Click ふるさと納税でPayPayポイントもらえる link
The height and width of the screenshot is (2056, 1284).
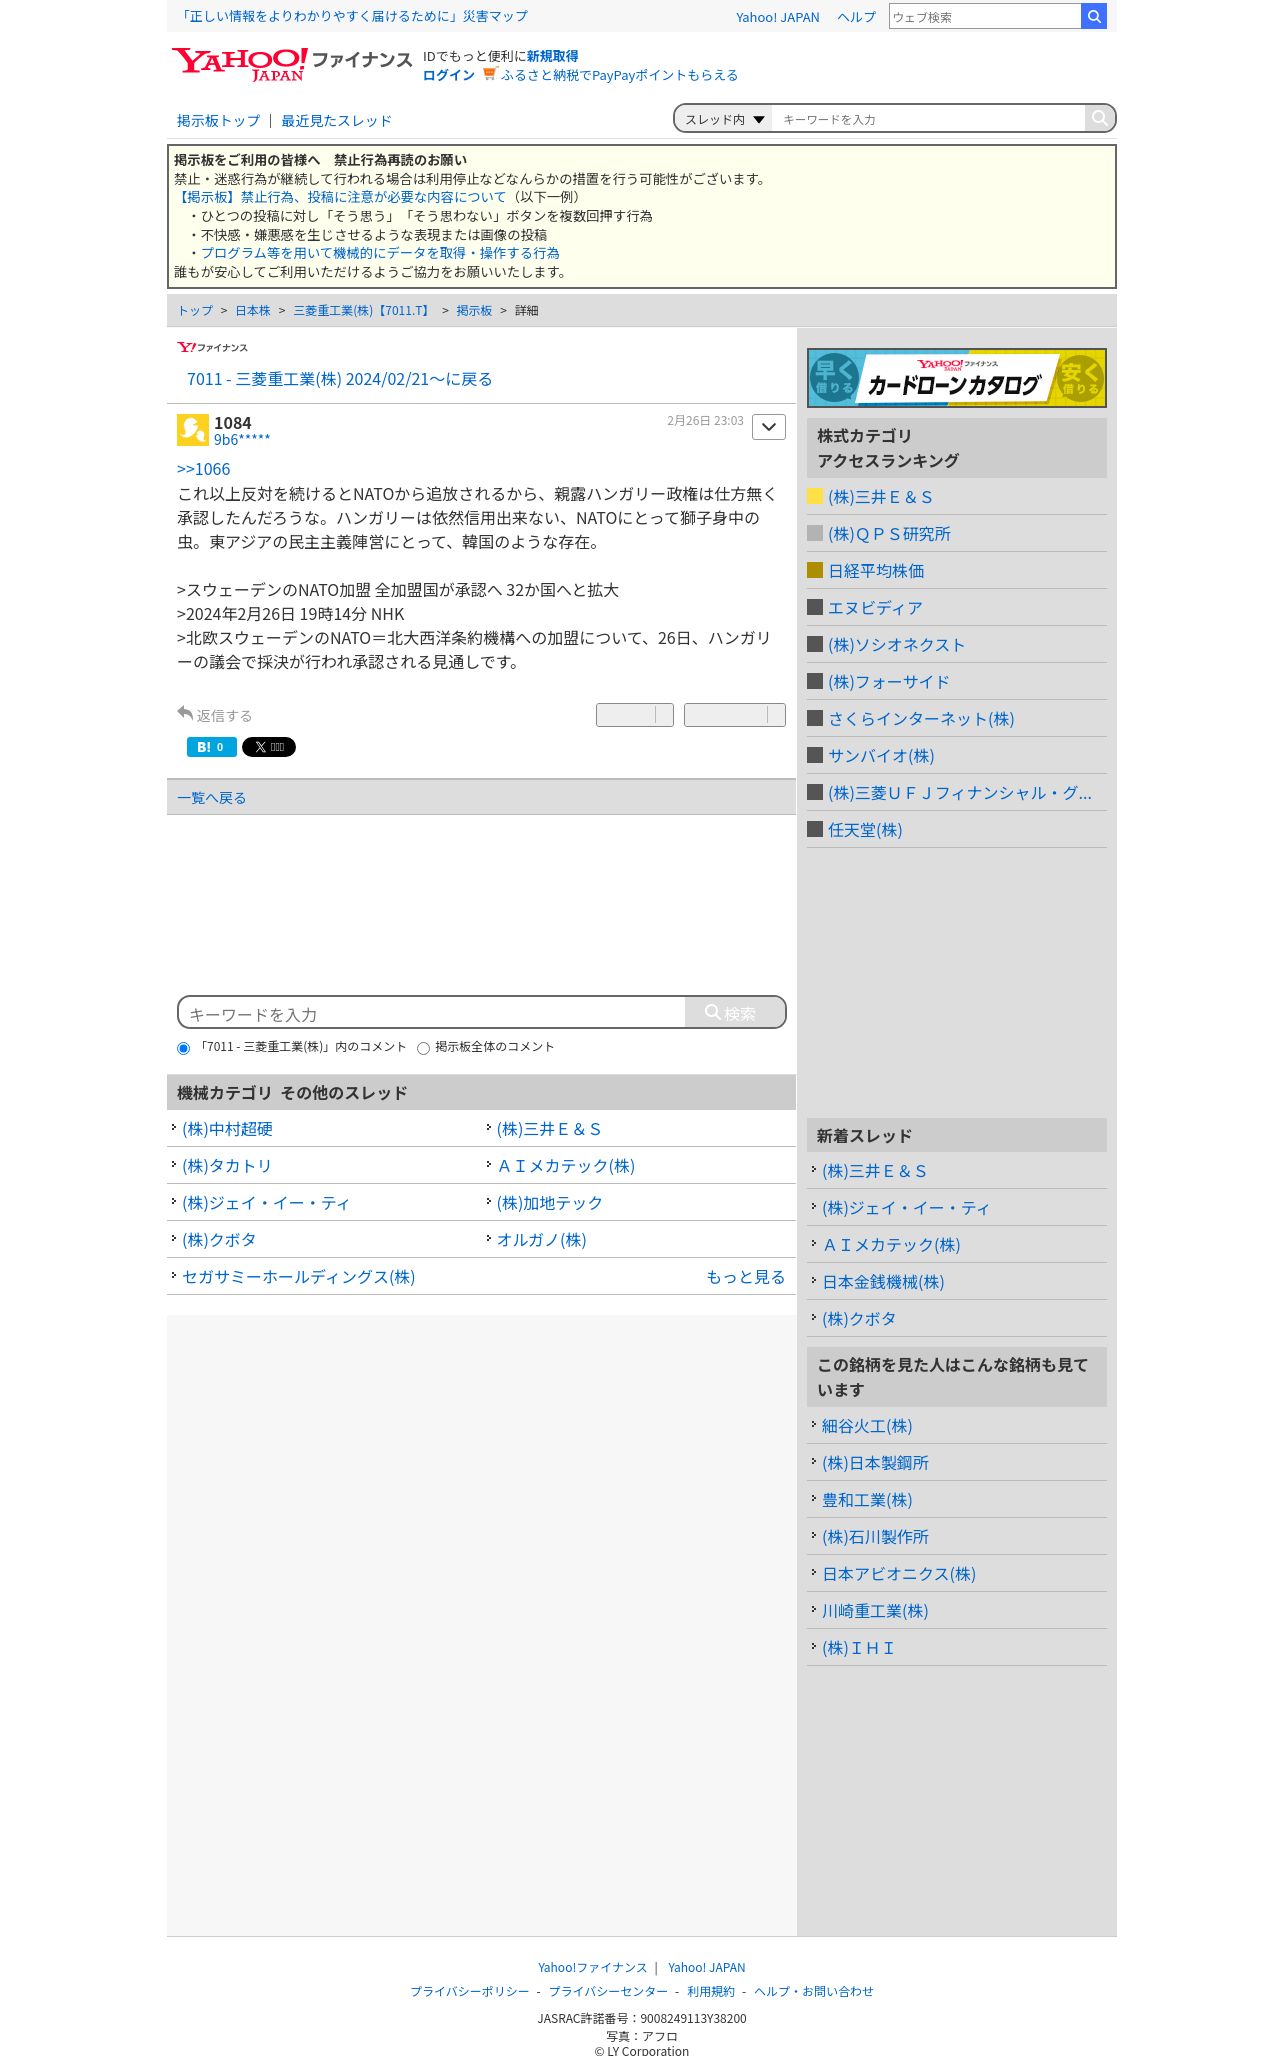[619, 75]
